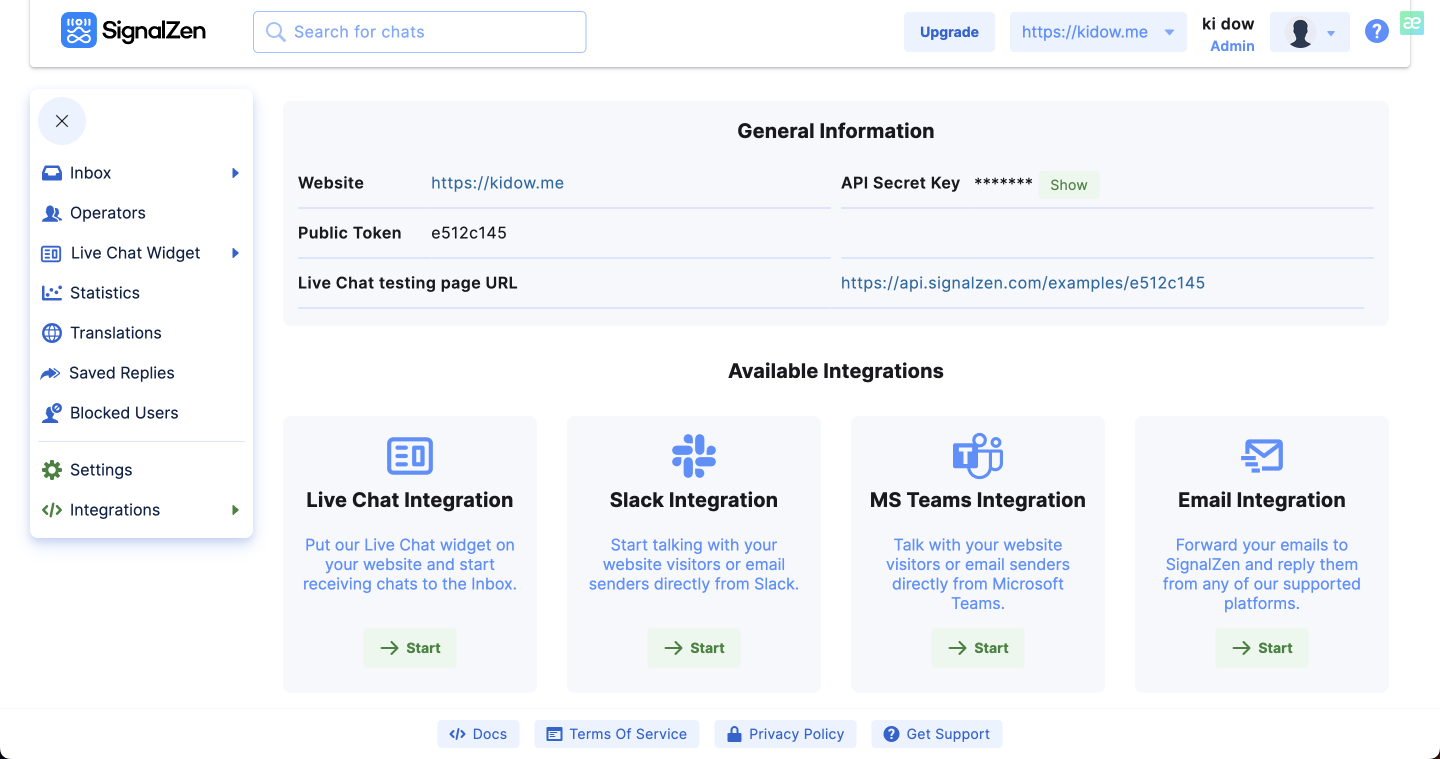Click the Upgrade button
Image resolution: width=1440 pixels, height=759 pixels.
[949, 32]
